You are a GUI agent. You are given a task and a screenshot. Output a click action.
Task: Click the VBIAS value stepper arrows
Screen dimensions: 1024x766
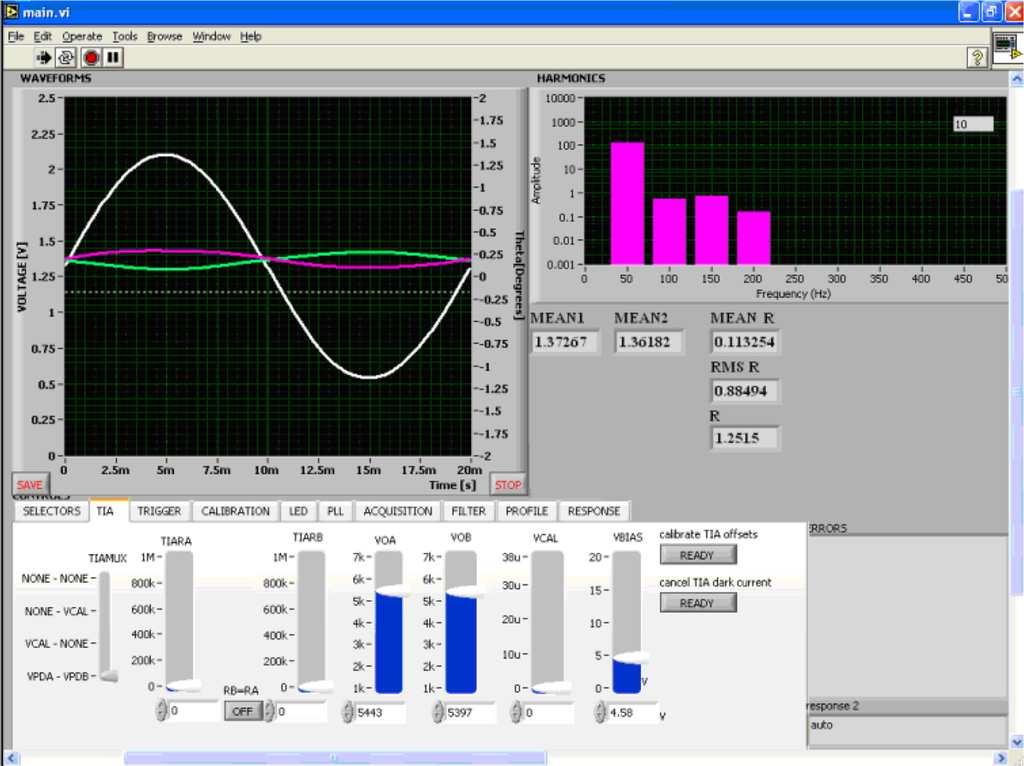click(x=600, y=711)
